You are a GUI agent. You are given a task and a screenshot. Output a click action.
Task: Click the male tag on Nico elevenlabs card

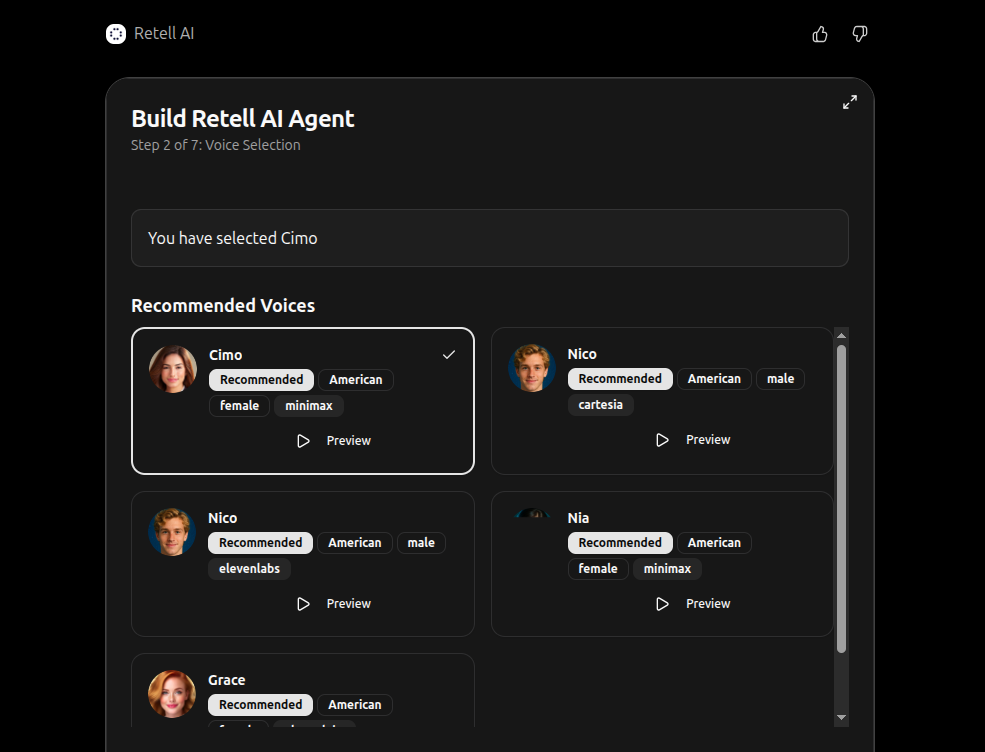tap(421, 543)
